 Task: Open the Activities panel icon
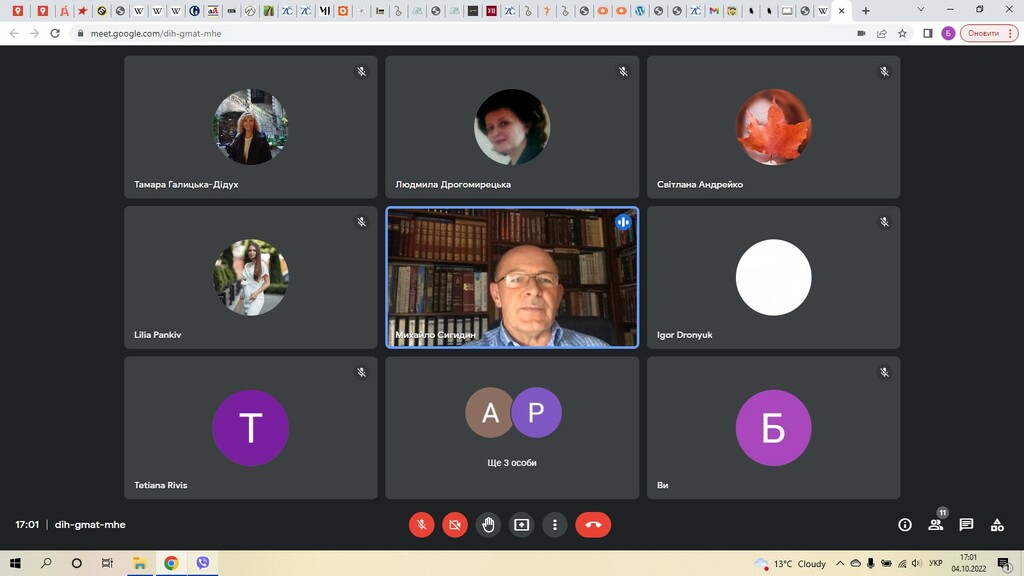pos(997,525)
